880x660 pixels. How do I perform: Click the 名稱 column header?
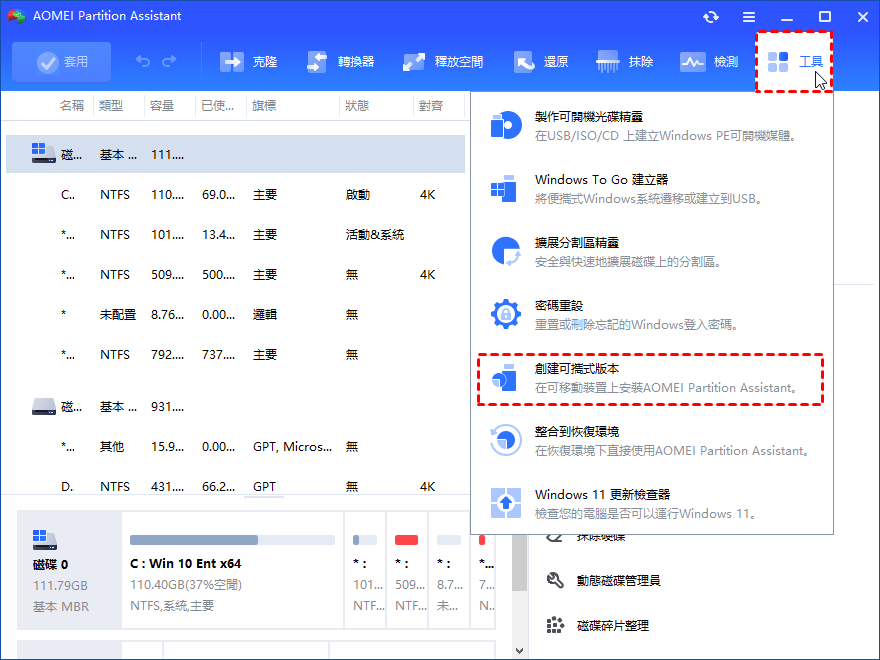click(x=72, y=106)
